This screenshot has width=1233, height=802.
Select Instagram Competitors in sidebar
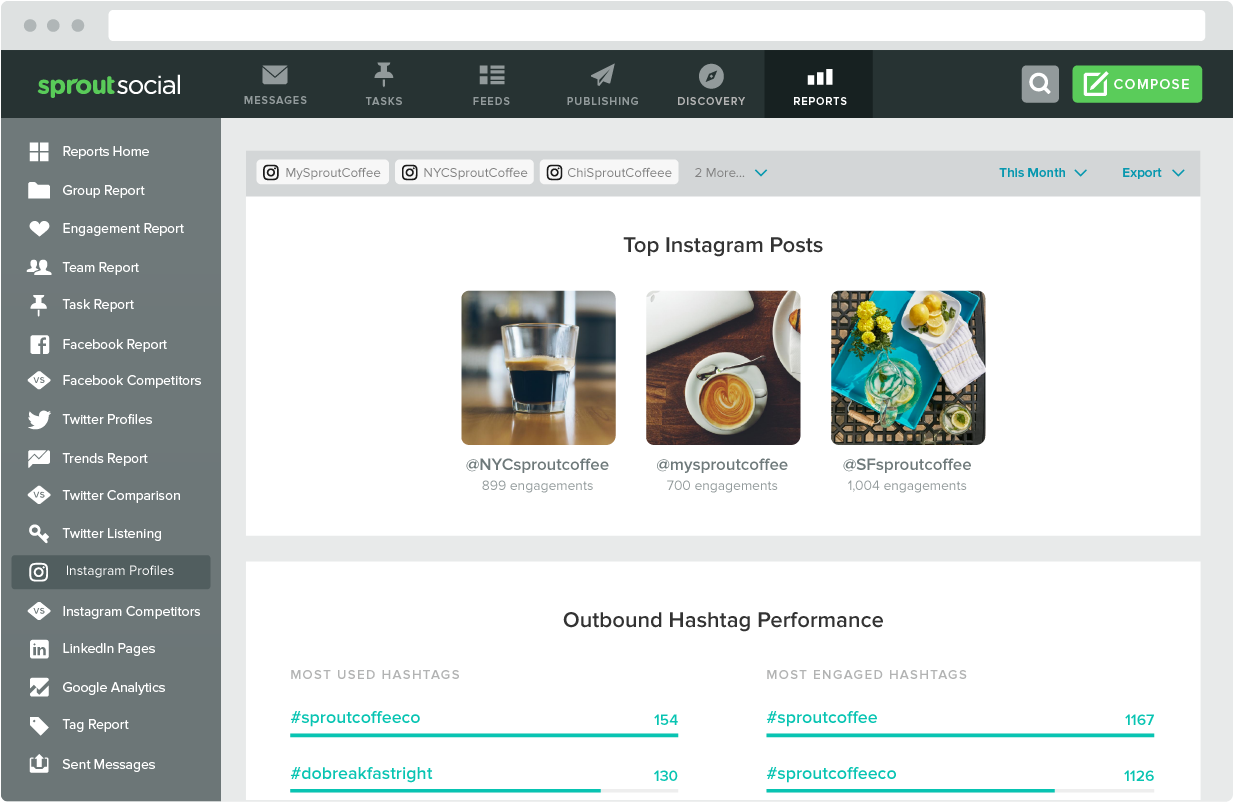coord(130,611)
